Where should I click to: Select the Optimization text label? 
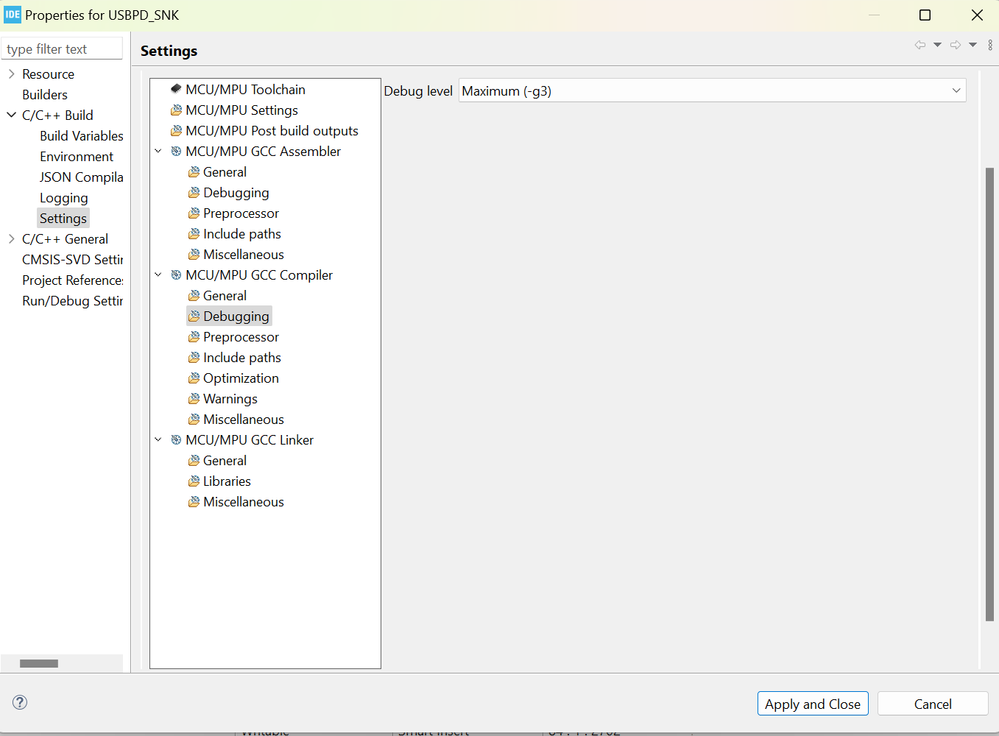pos(241,378)
